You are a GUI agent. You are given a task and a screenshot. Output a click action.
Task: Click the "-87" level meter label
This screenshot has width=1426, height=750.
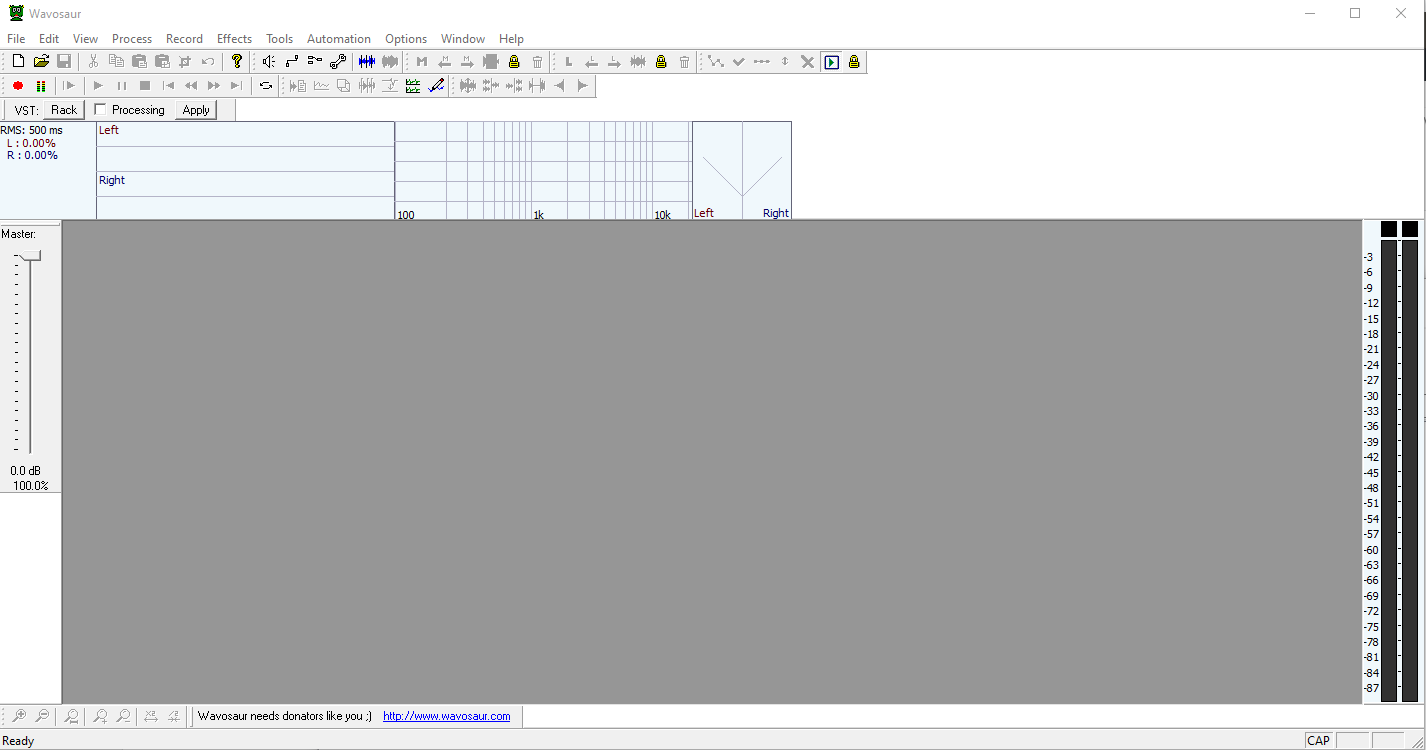tap(1371, 688)
